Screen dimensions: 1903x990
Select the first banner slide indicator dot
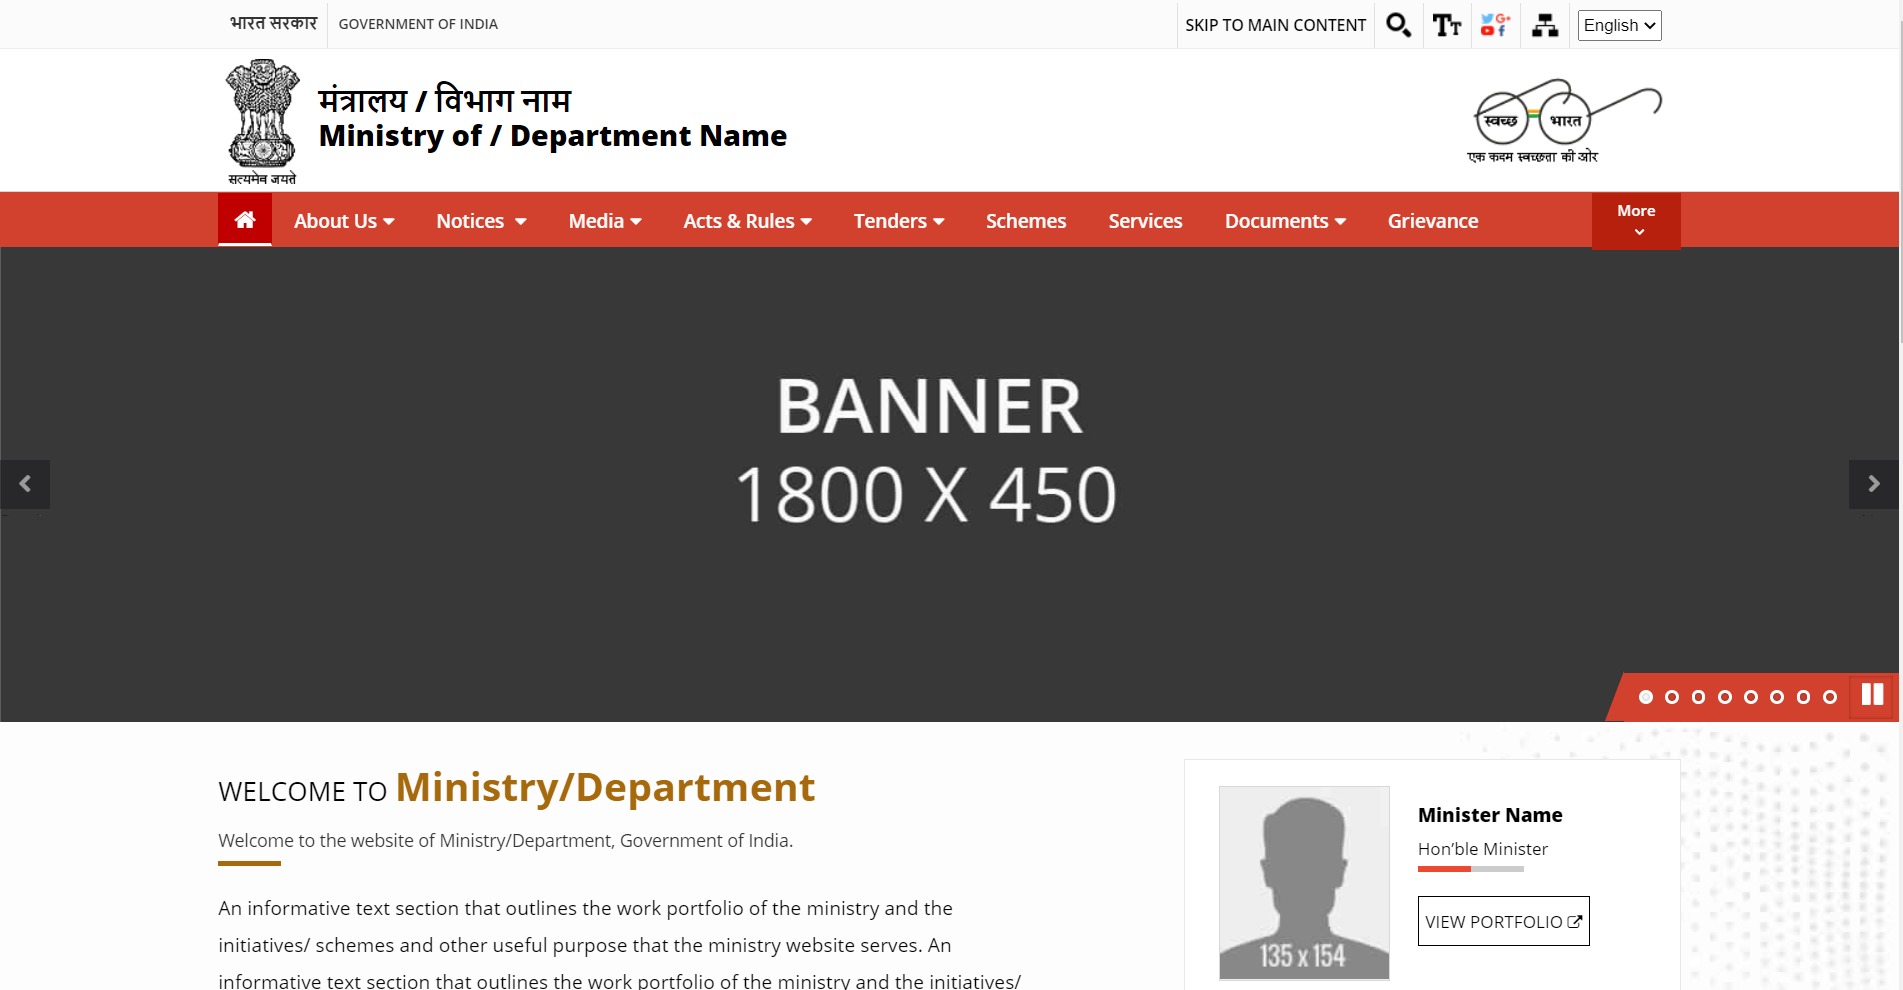1646,697
